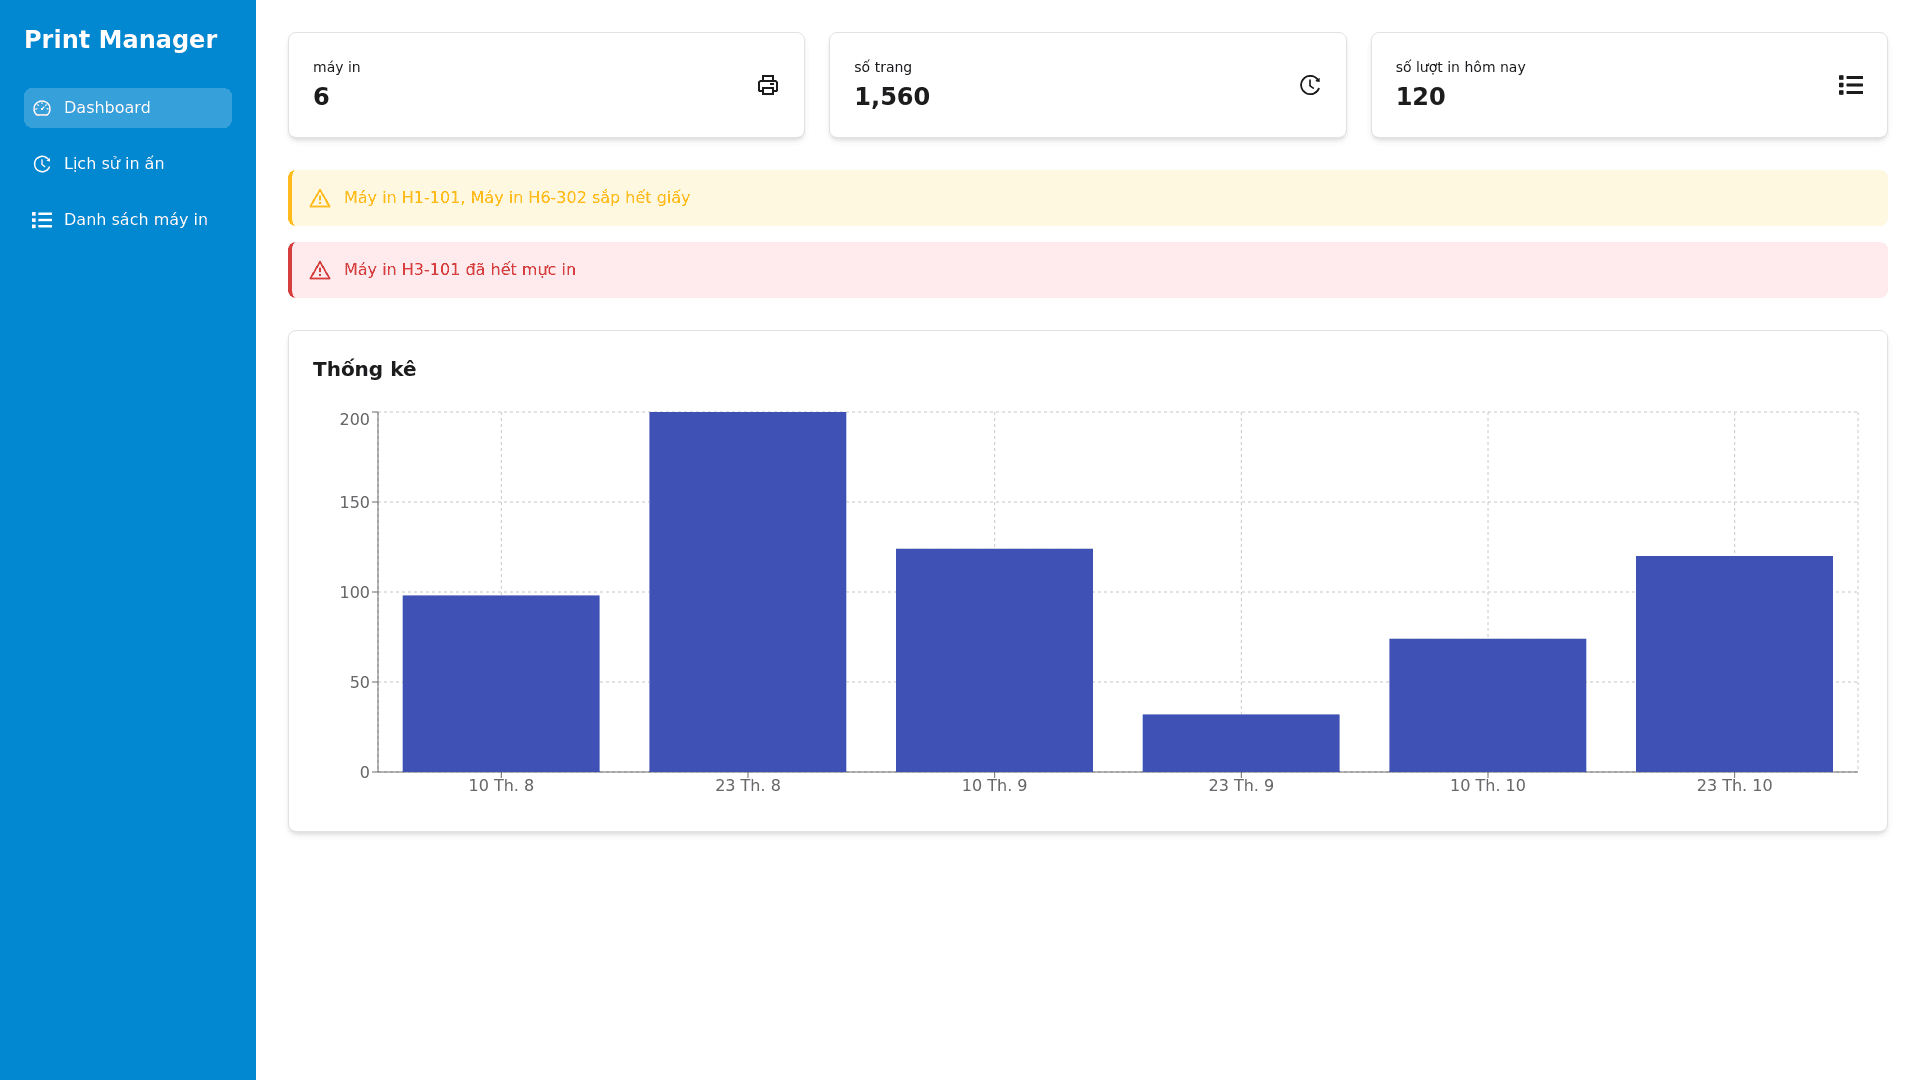Click the list icon on số lượt in card
This screenshot has height=1080, width=1920.
[x=1850, y=85]
